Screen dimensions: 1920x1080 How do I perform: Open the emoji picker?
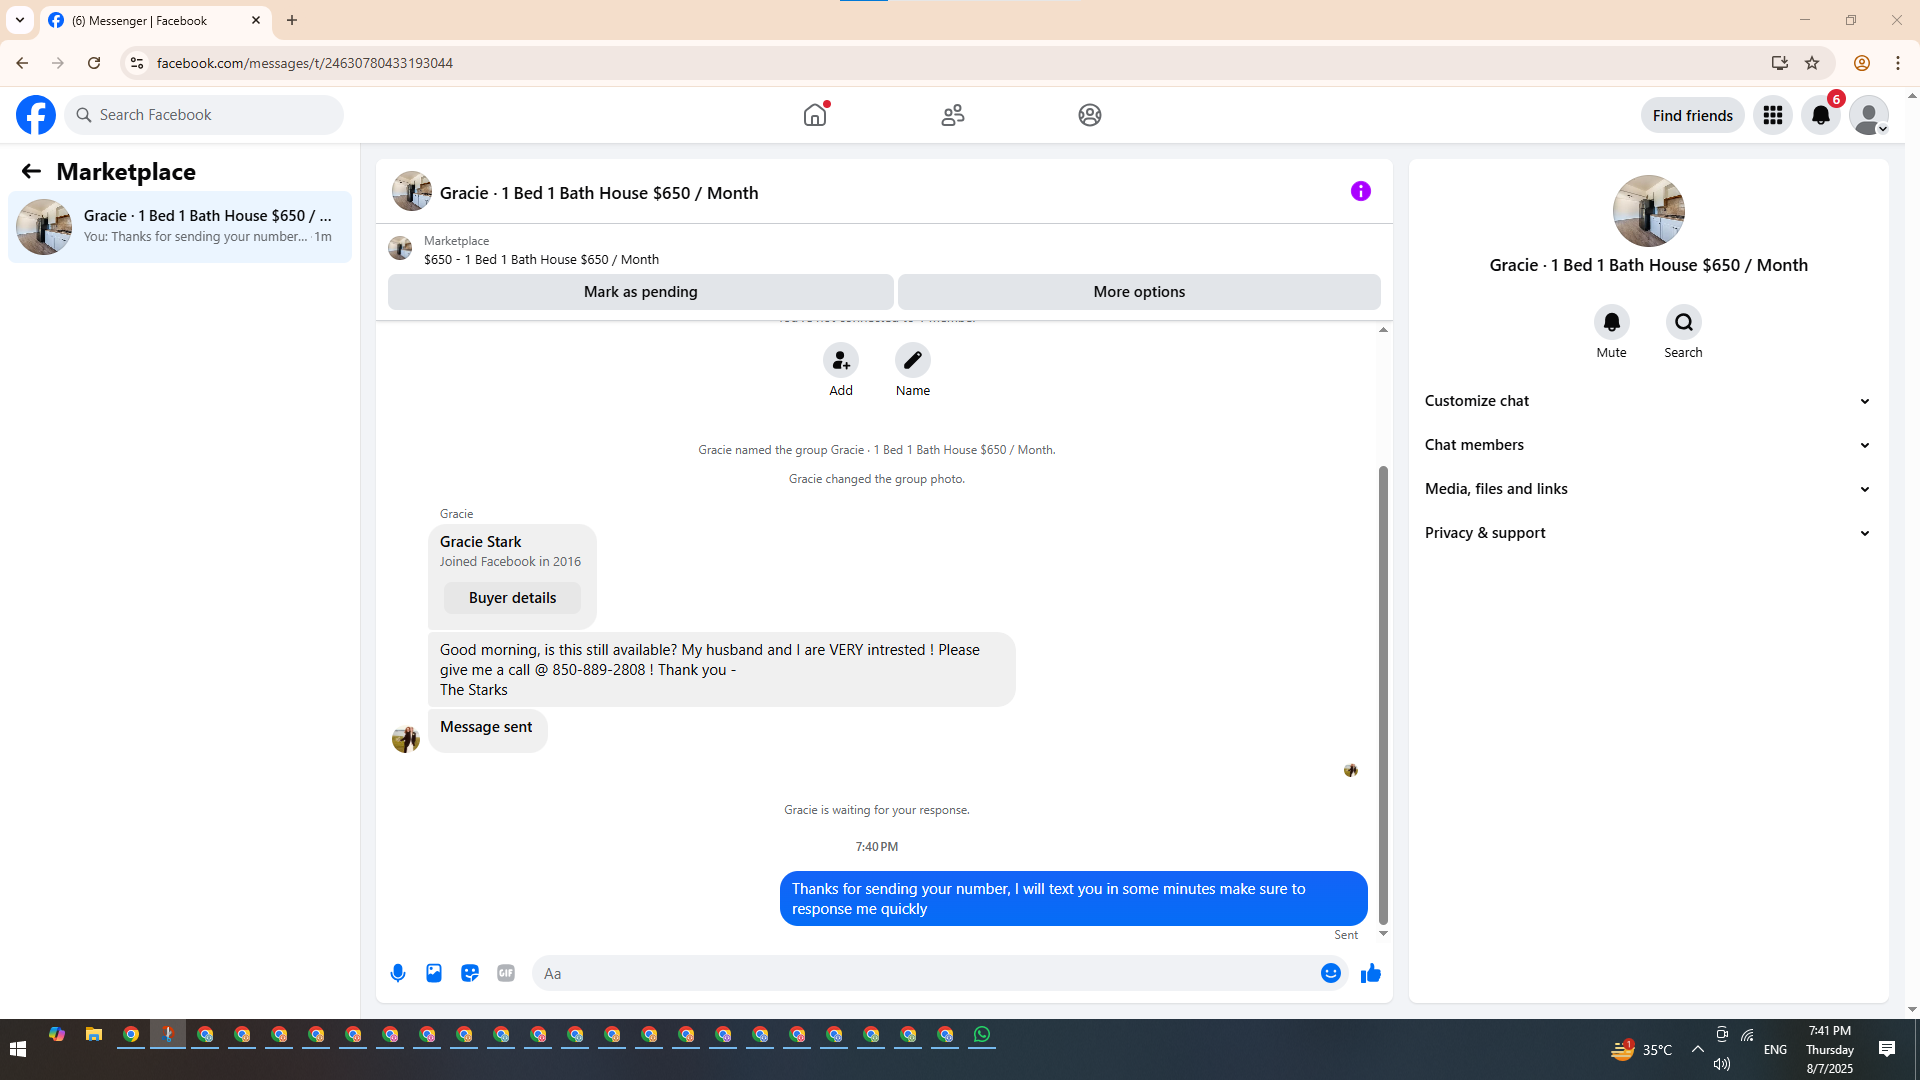[x=1331, y=973]
